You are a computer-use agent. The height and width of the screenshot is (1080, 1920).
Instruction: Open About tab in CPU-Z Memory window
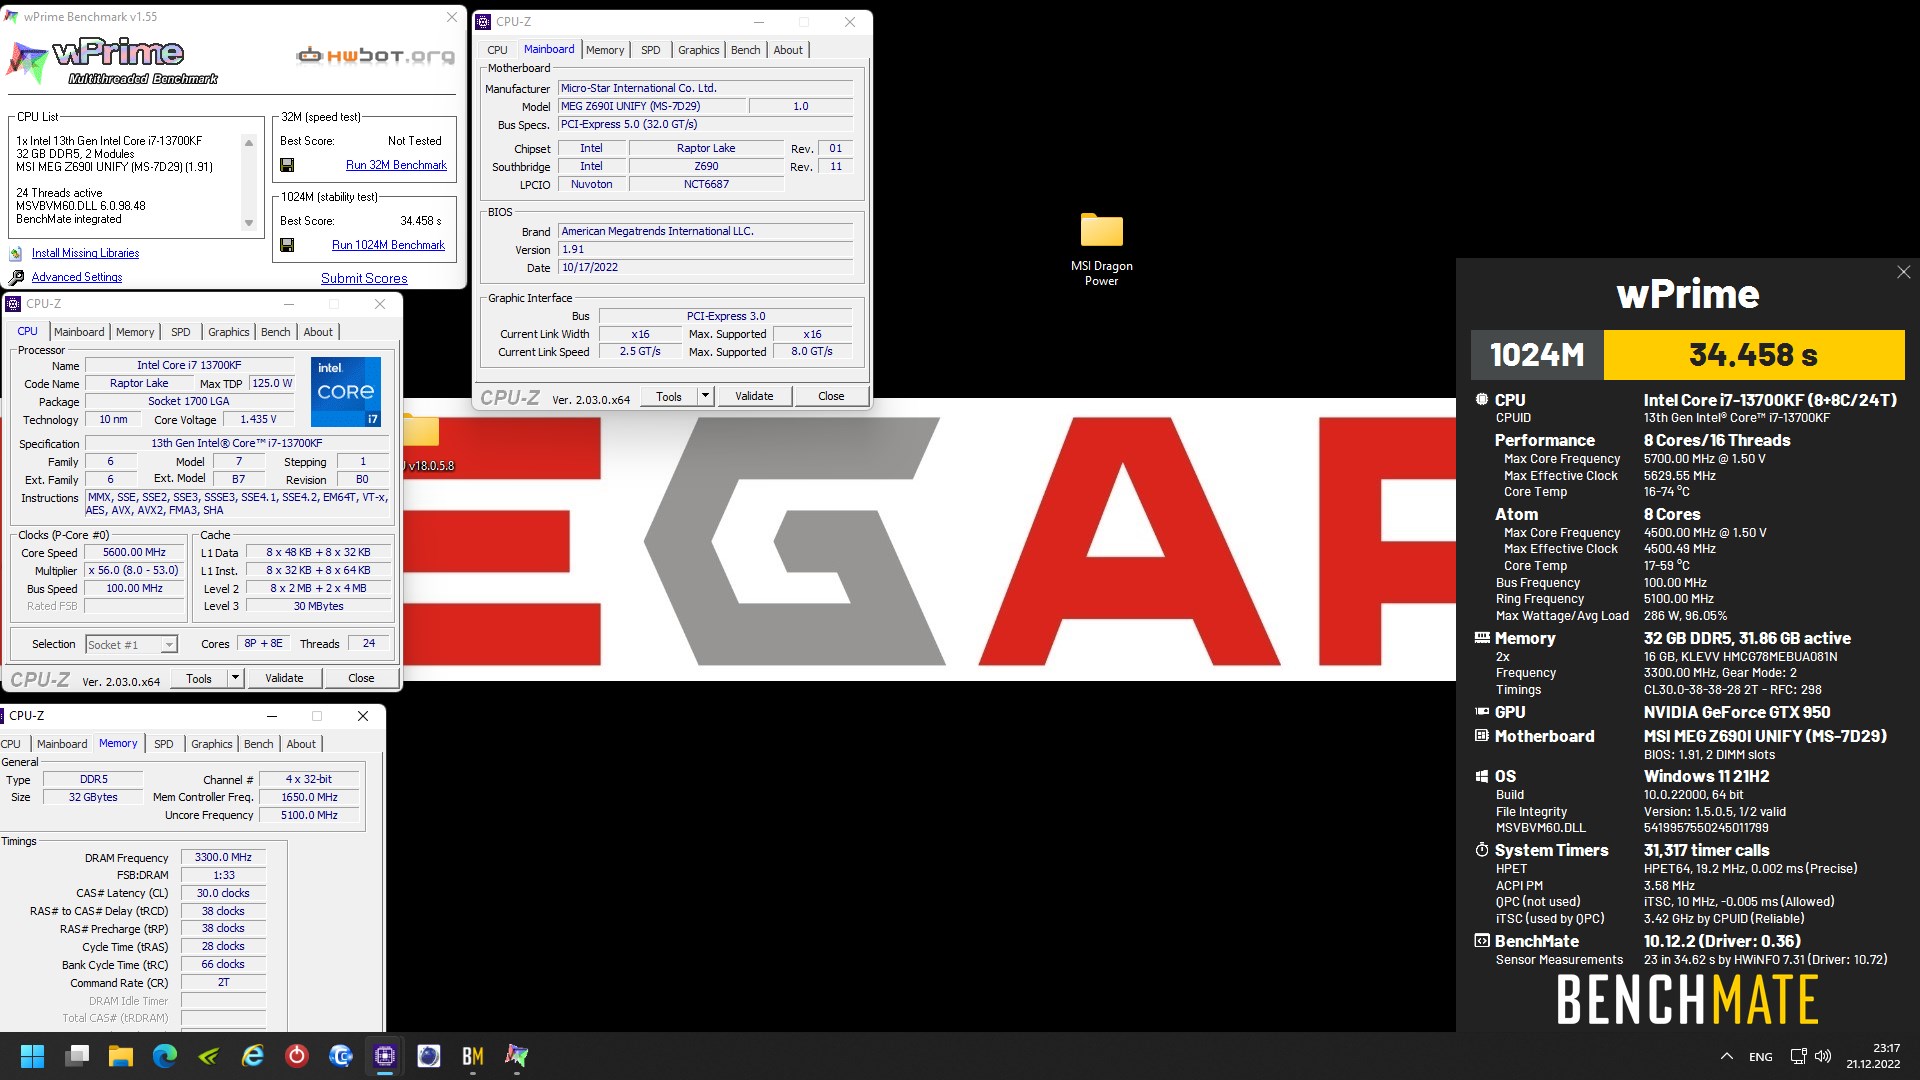[x=301, y=744]
